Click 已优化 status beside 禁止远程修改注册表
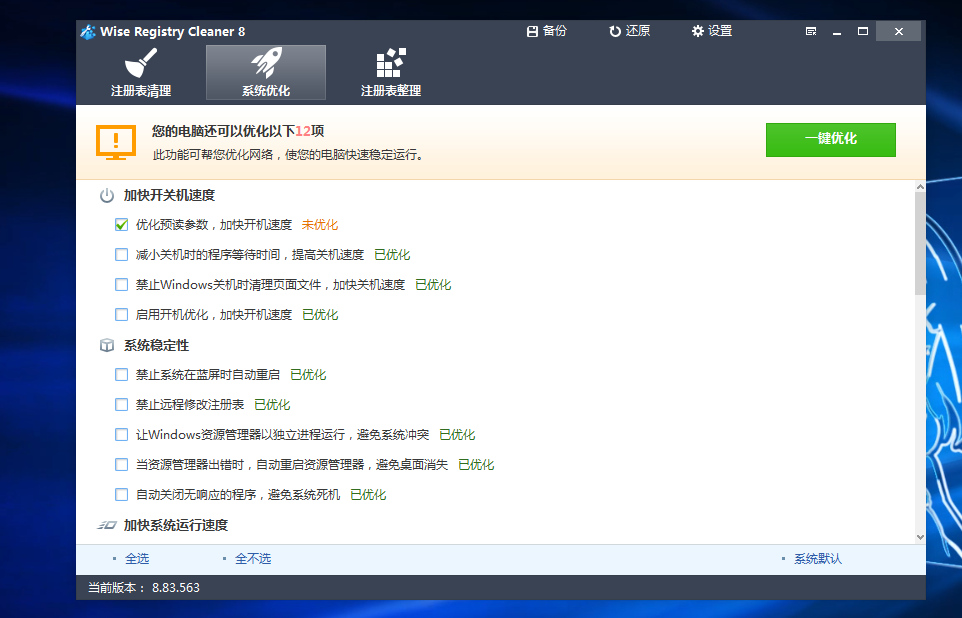The image size is (962, 618). [x=272, y=404]
